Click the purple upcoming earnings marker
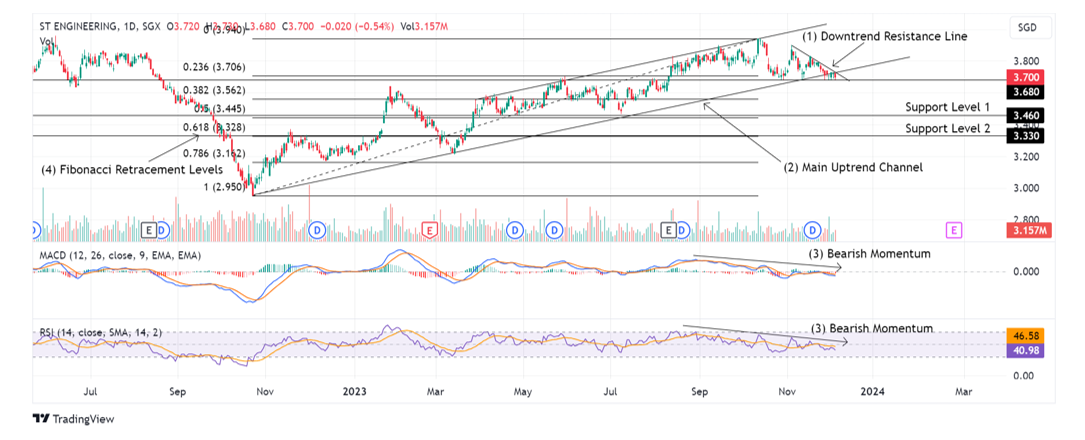Screen dimensions: 1085x440 pos(954,229)
